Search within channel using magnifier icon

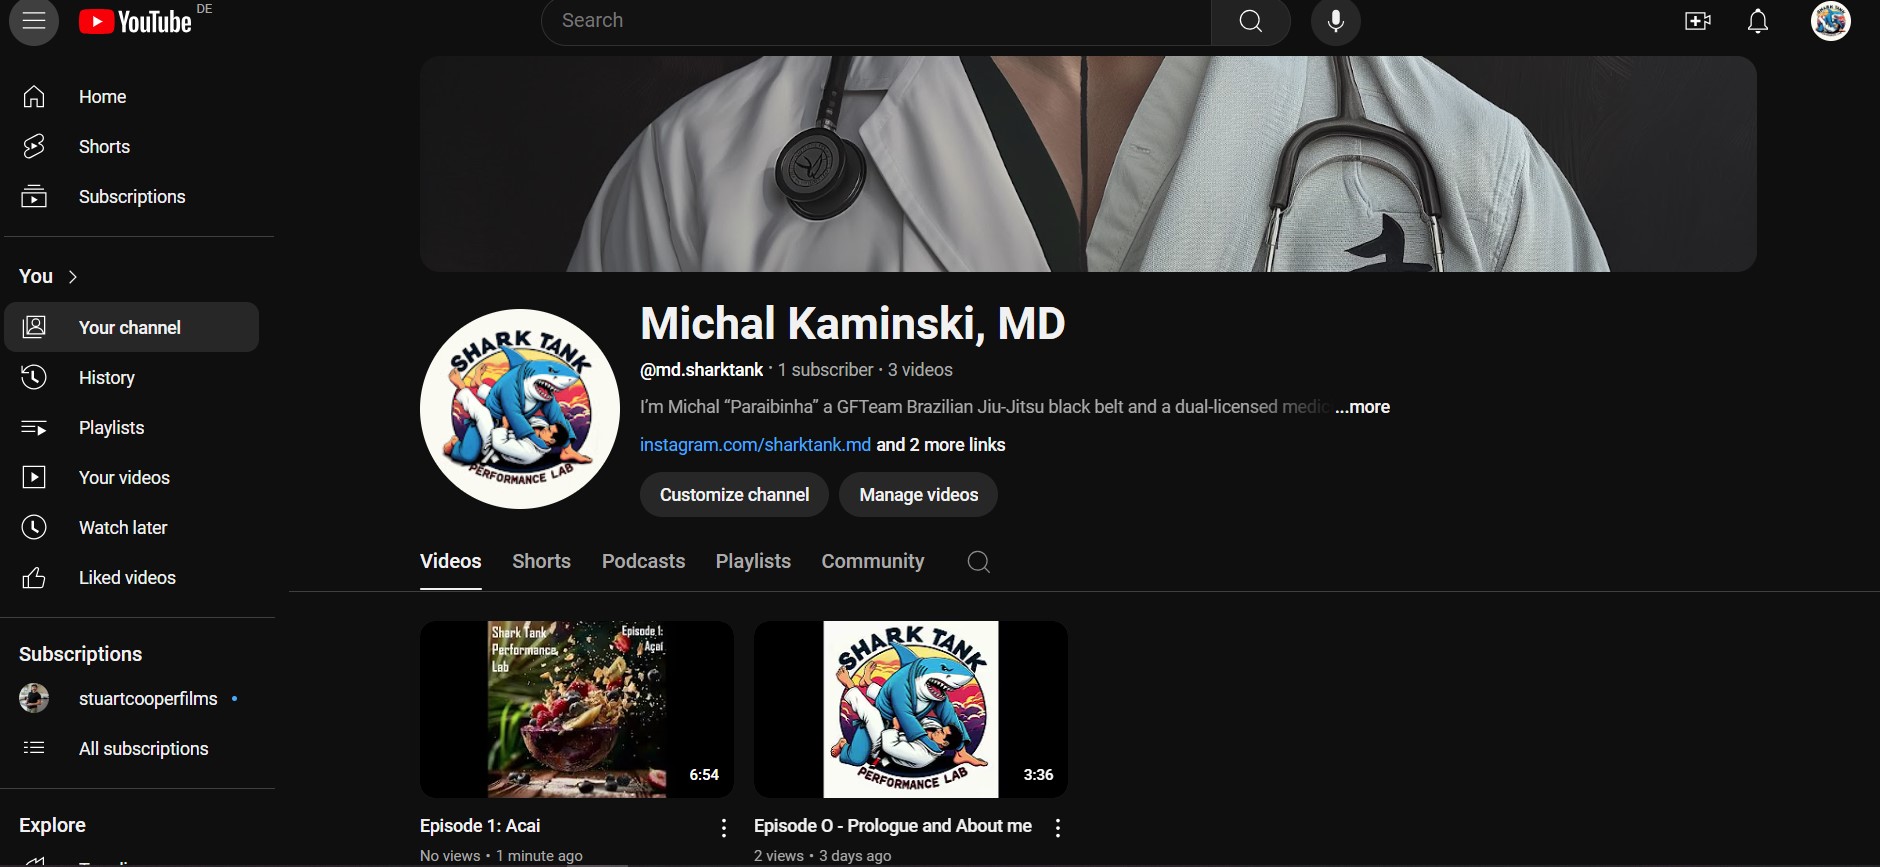979,562
